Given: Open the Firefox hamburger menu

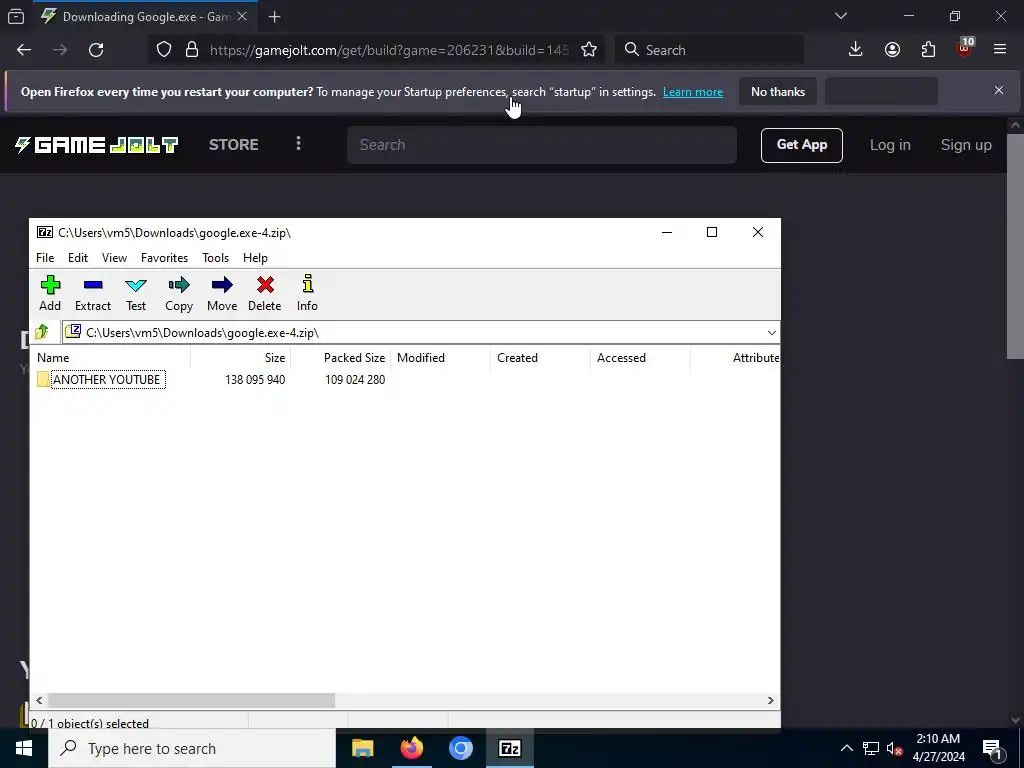Looking at the screenshot, I should (1000, 50).
